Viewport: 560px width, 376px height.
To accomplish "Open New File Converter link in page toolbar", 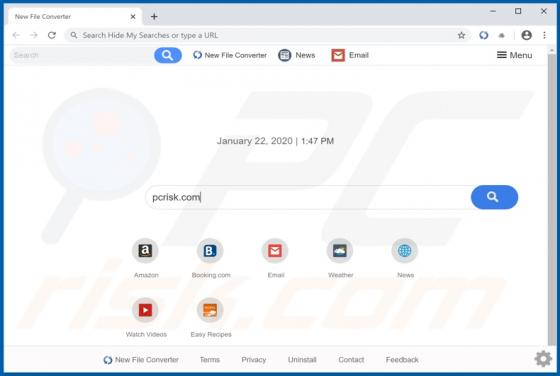I will coord(230,55).
